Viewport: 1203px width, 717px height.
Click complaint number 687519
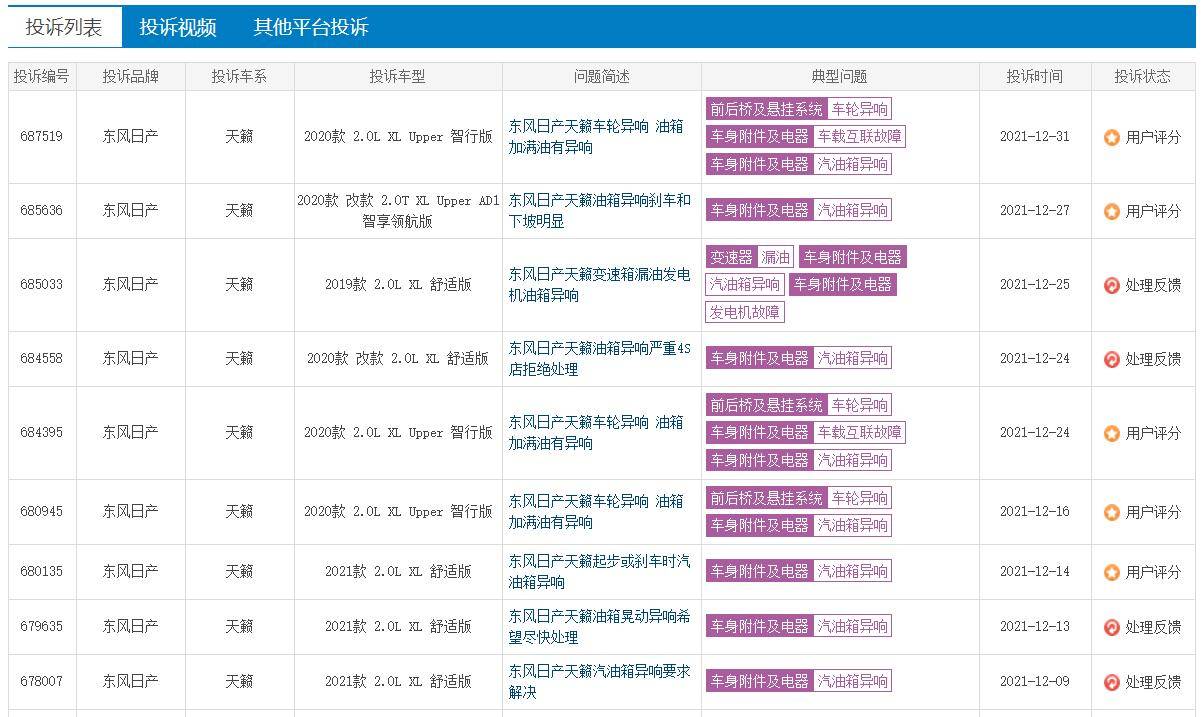[x=41, y=137]
